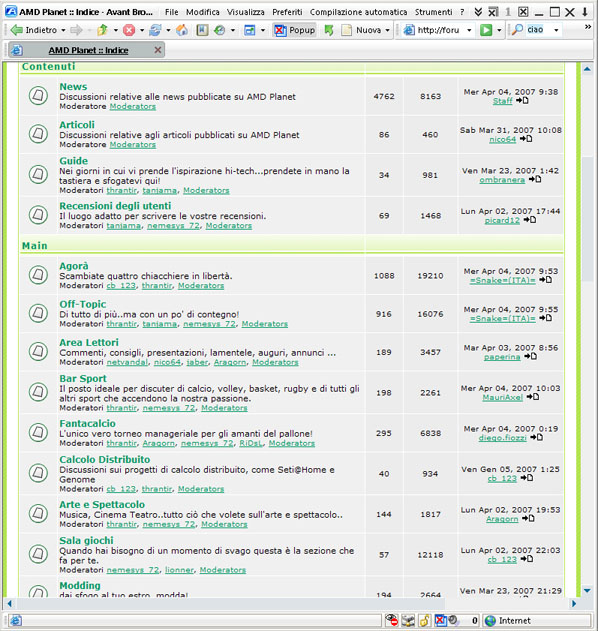Expand the search engine dropdown arrow
This screenshot has height=631, width=598.
click(556, 30)
